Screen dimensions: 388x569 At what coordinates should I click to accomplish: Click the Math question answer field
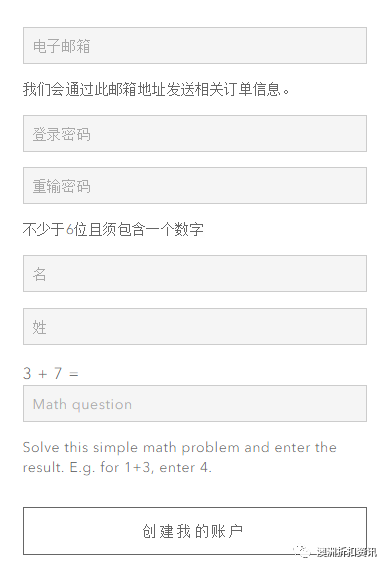[195, 404]
